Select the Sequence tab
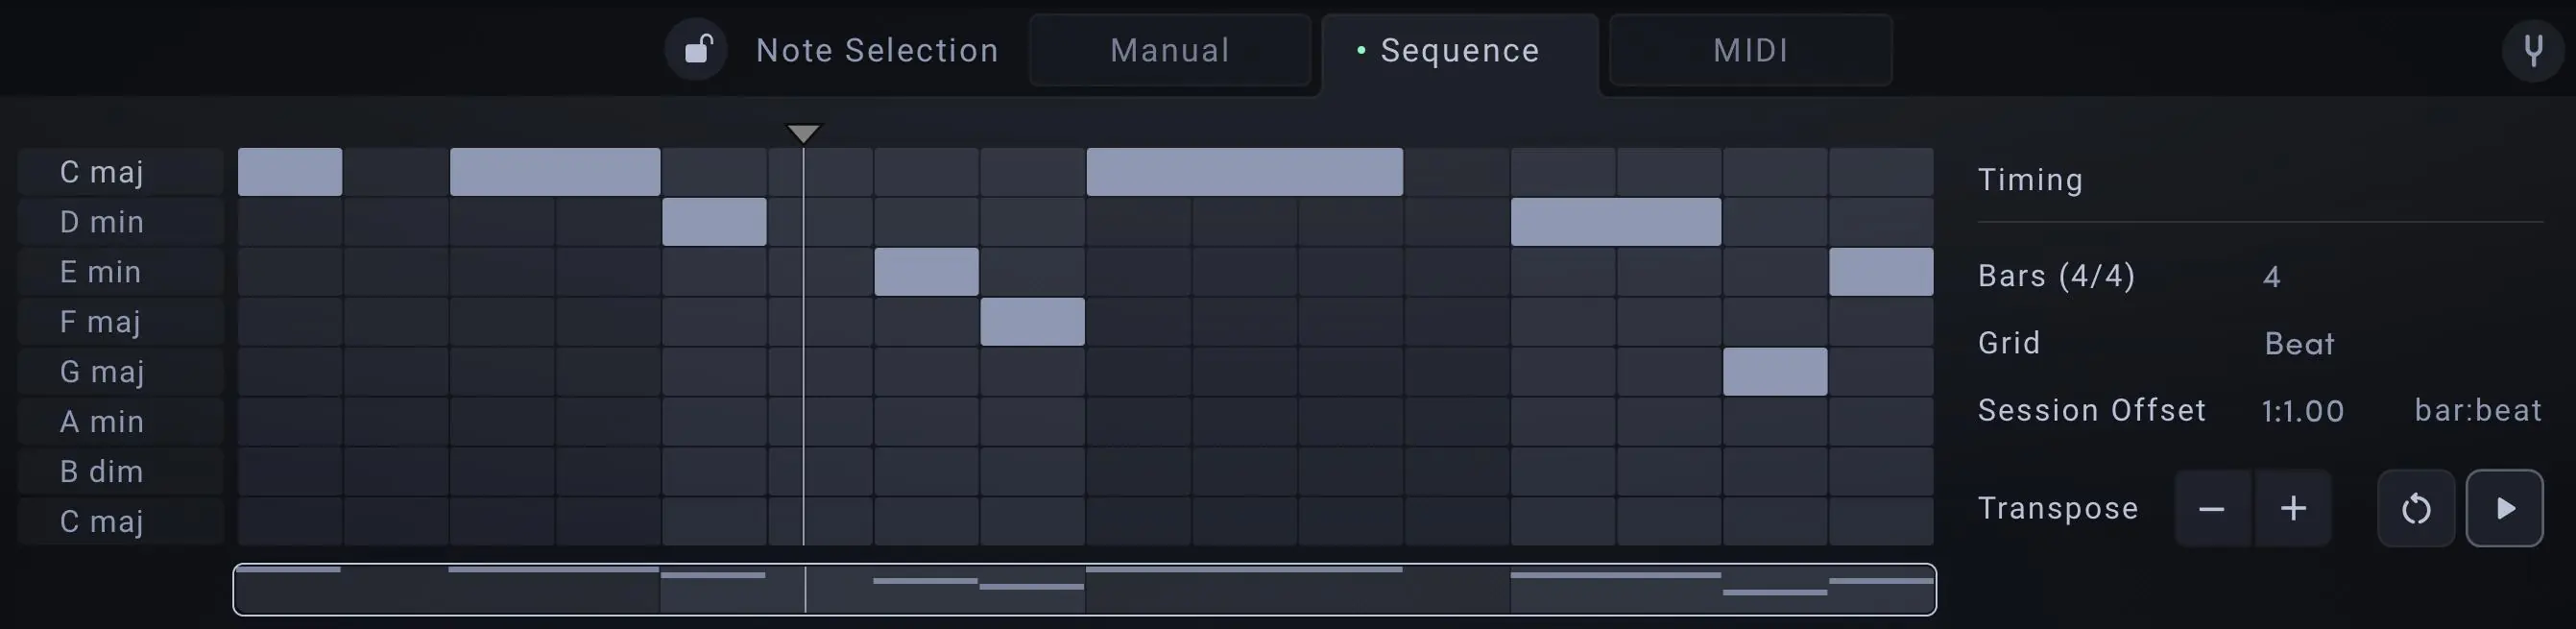 tap(1459, 50)
